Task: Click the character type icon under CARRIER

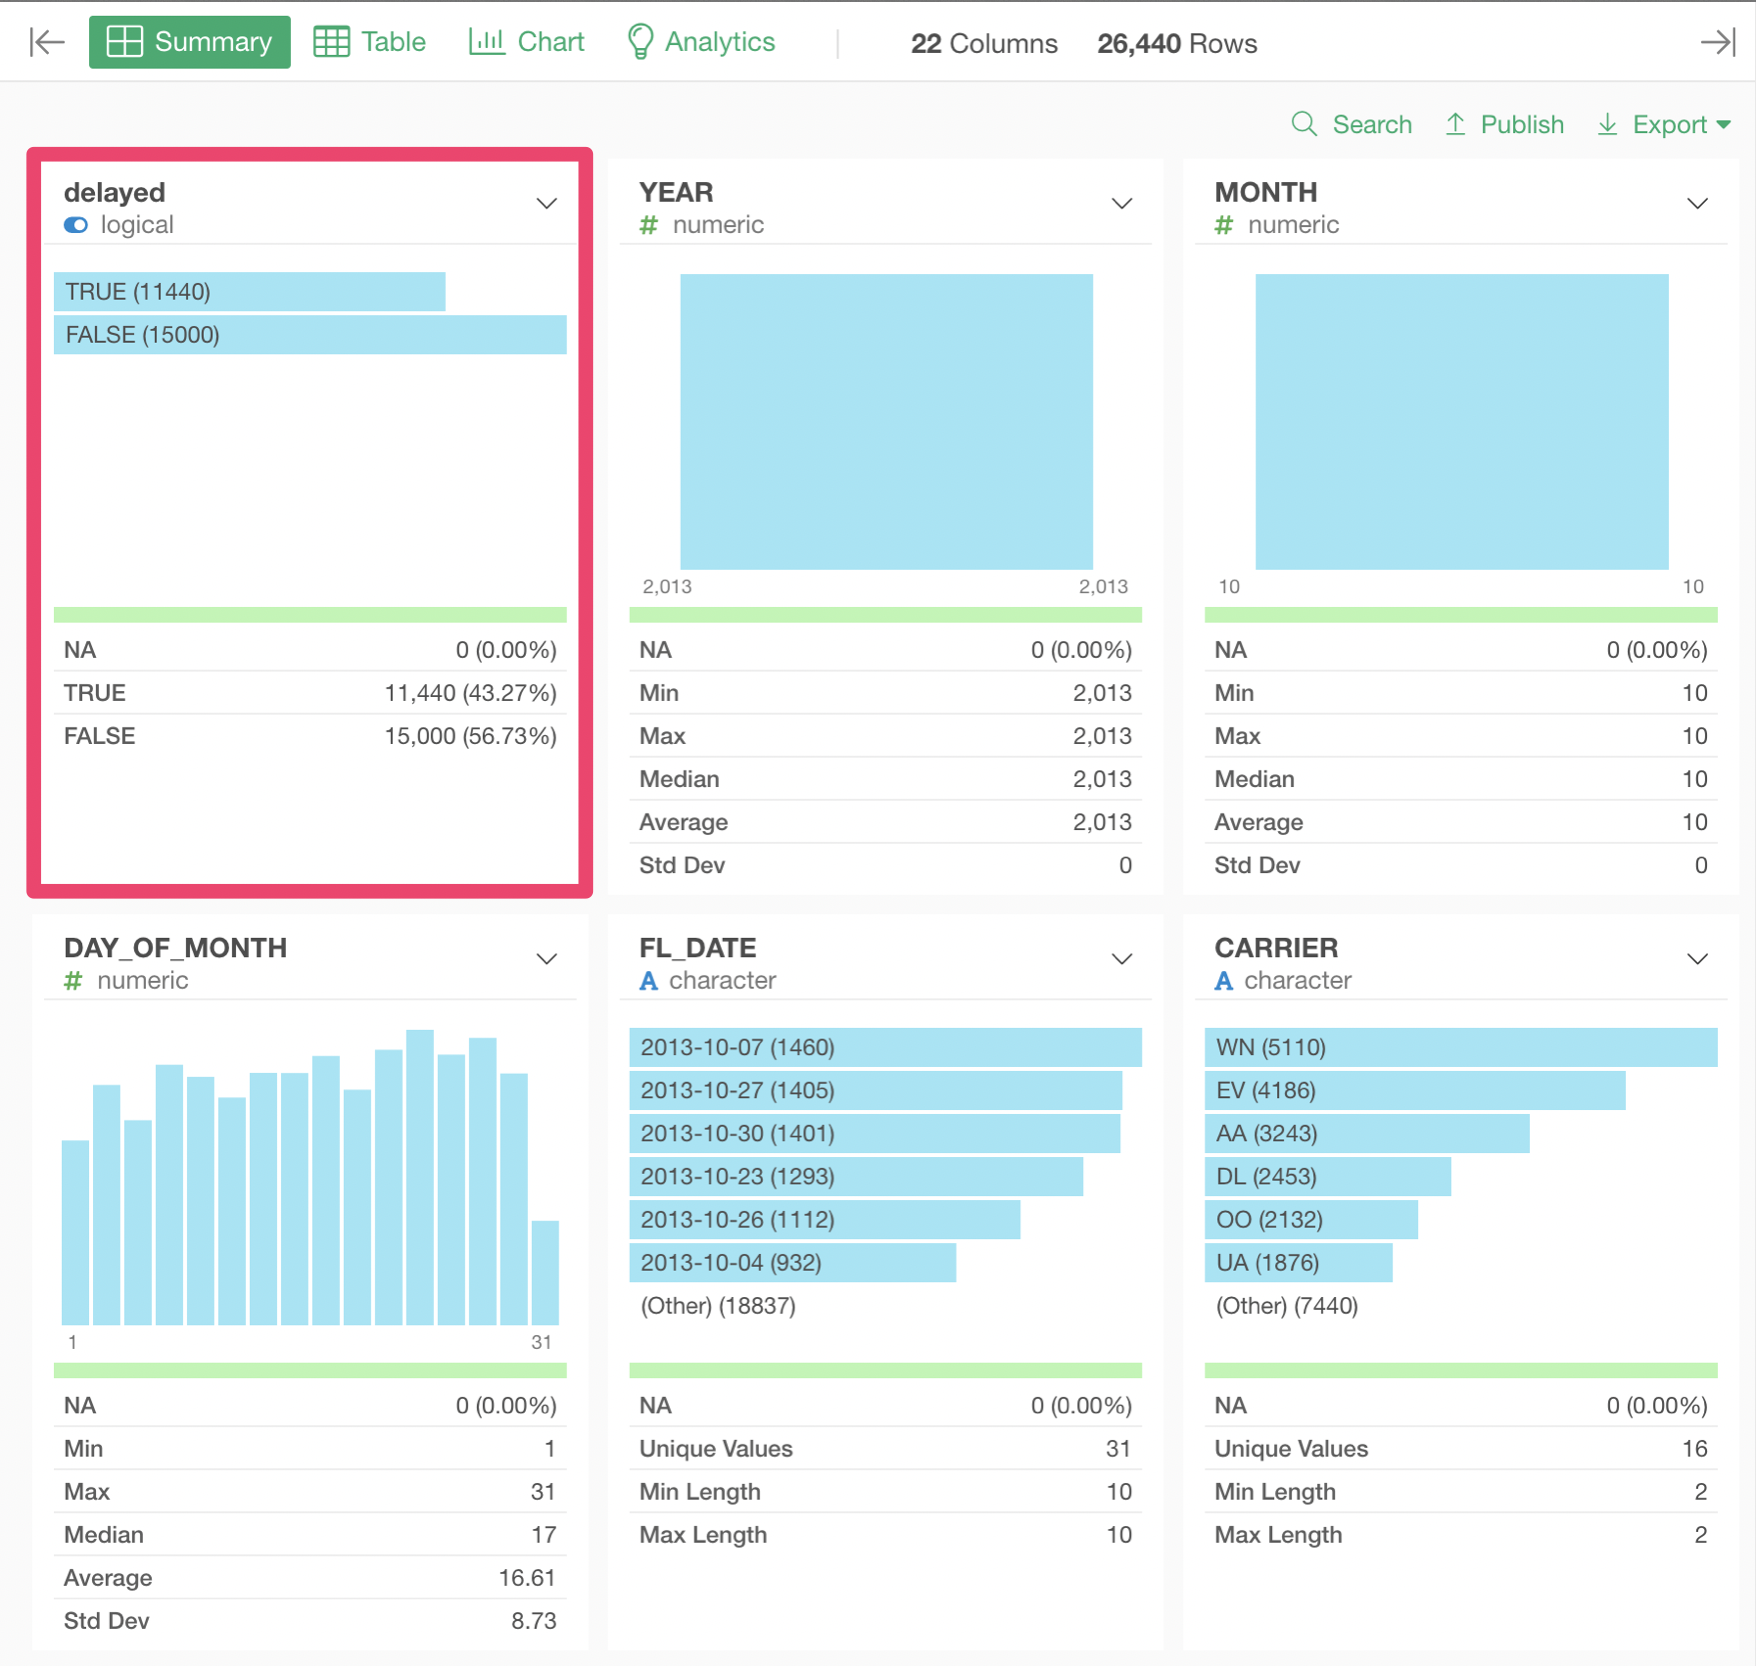Action: point(1223,981)
